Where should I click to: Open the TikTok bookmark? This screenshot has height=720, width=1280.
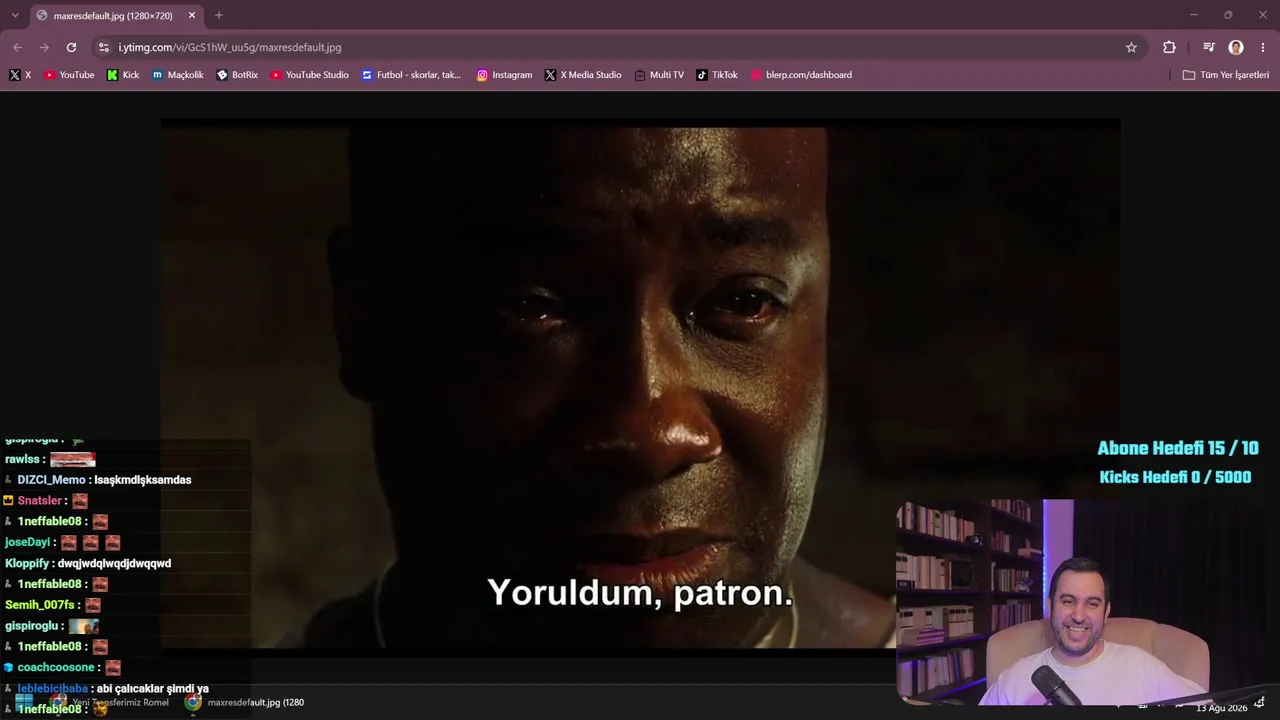pyautogui.click(x=717, y=75)
